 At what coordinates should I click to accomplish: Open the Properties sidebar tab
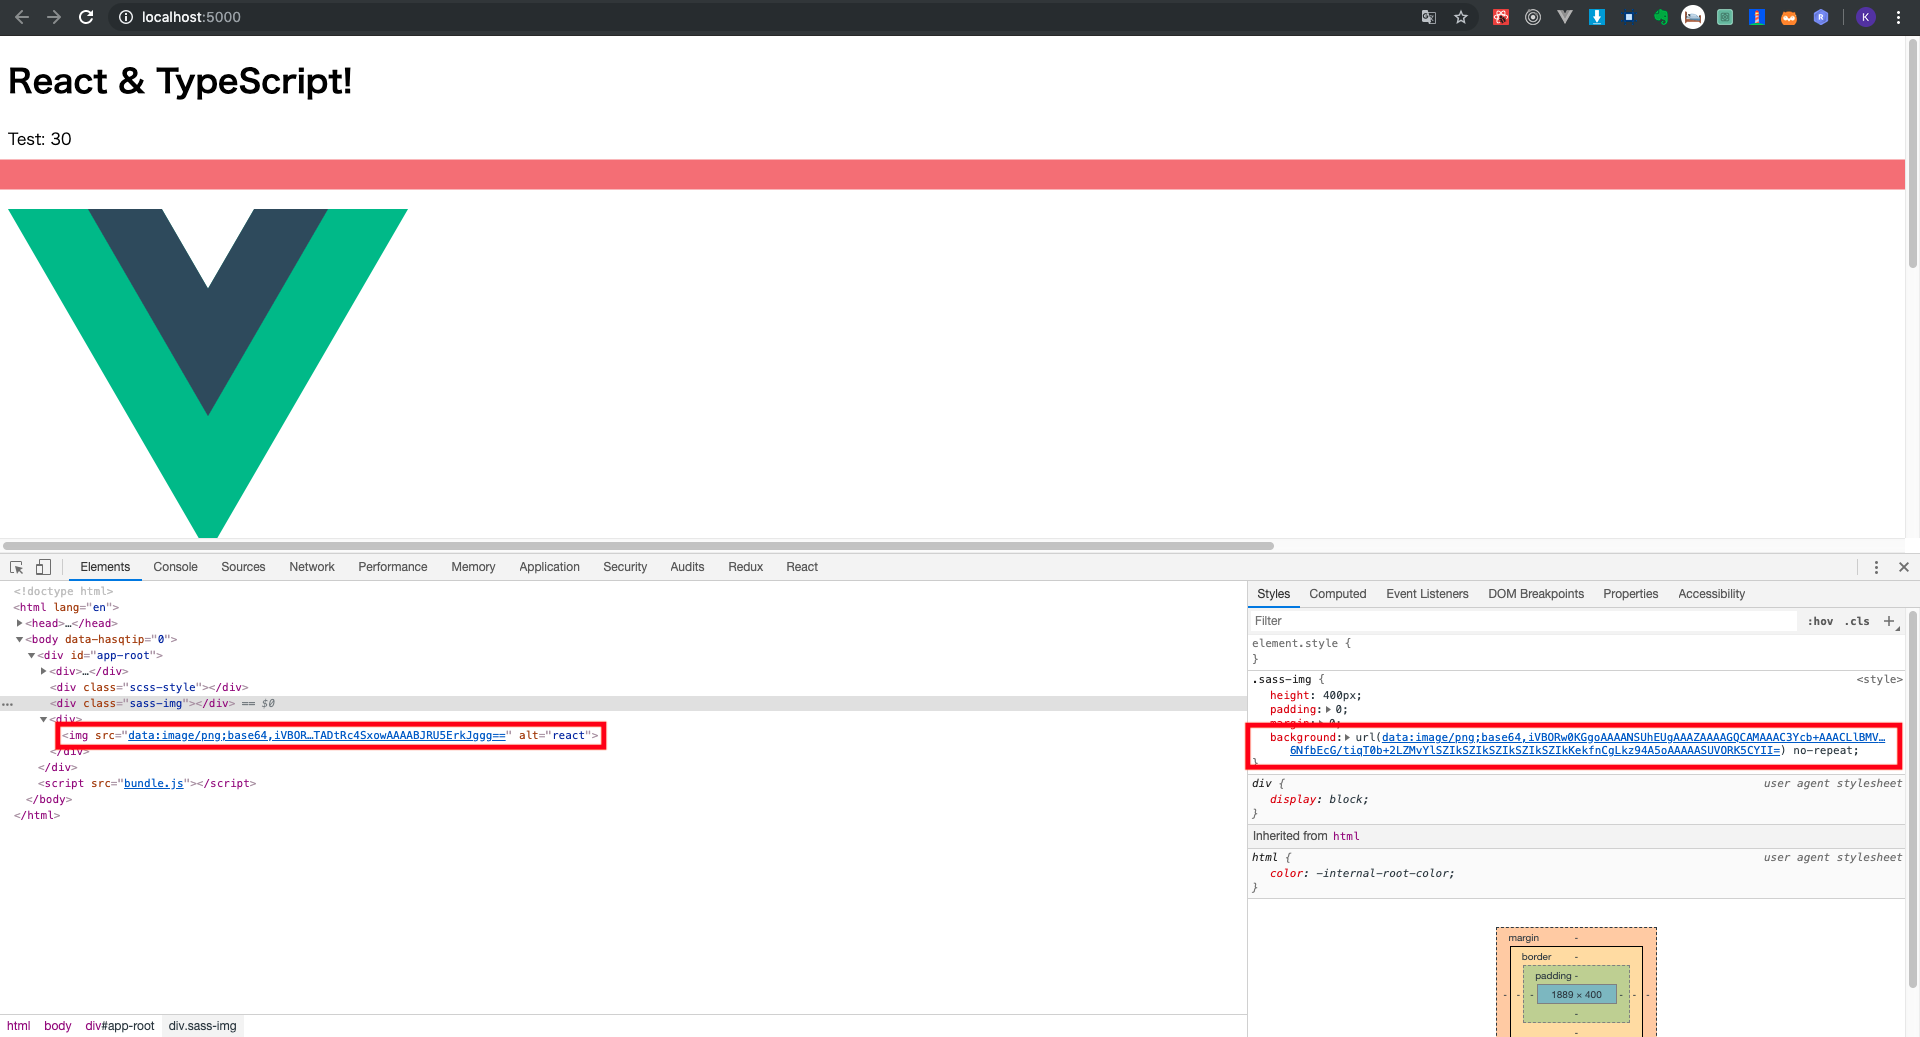tap(1630, 594)
